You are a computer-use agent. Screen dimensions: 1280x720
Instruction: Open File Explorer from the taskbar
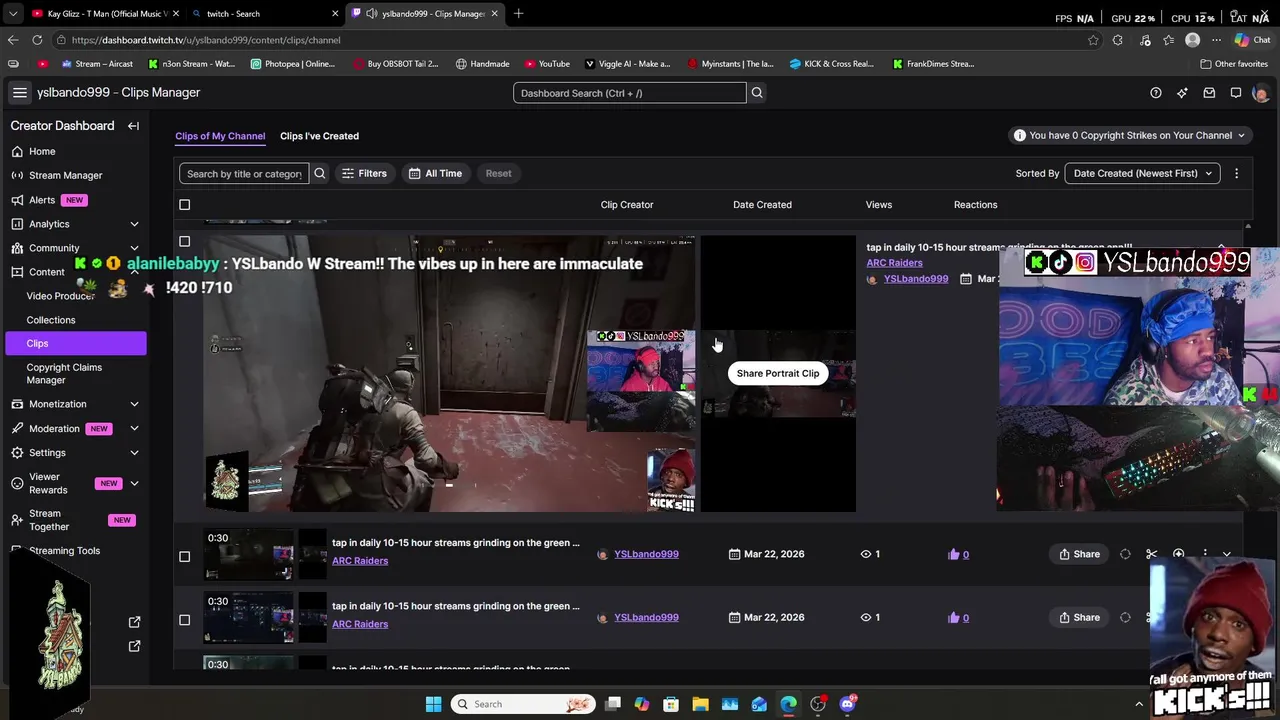click(x=700, y=704)
